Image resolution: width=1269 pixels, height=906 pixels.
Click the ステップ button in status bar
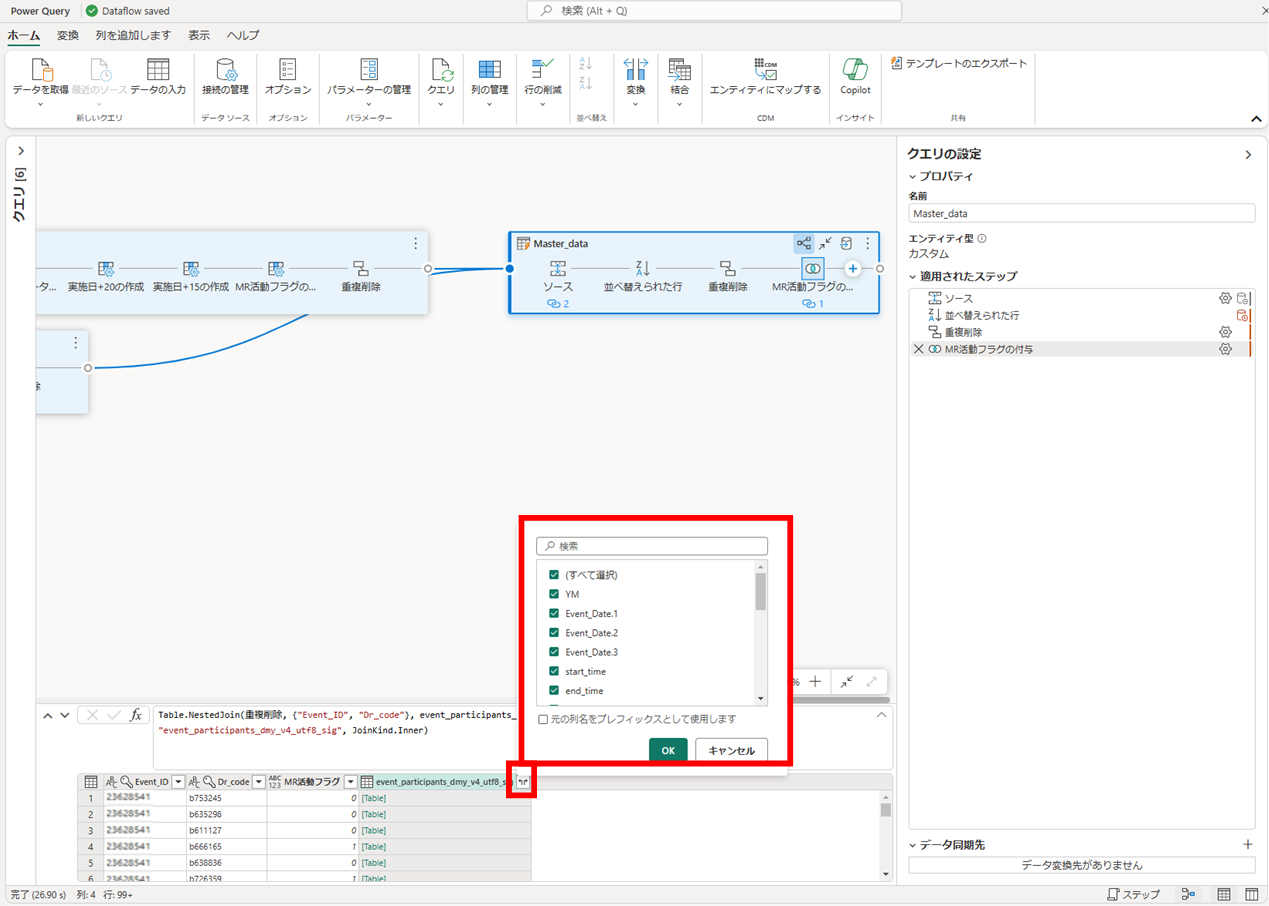(1134, 894)
